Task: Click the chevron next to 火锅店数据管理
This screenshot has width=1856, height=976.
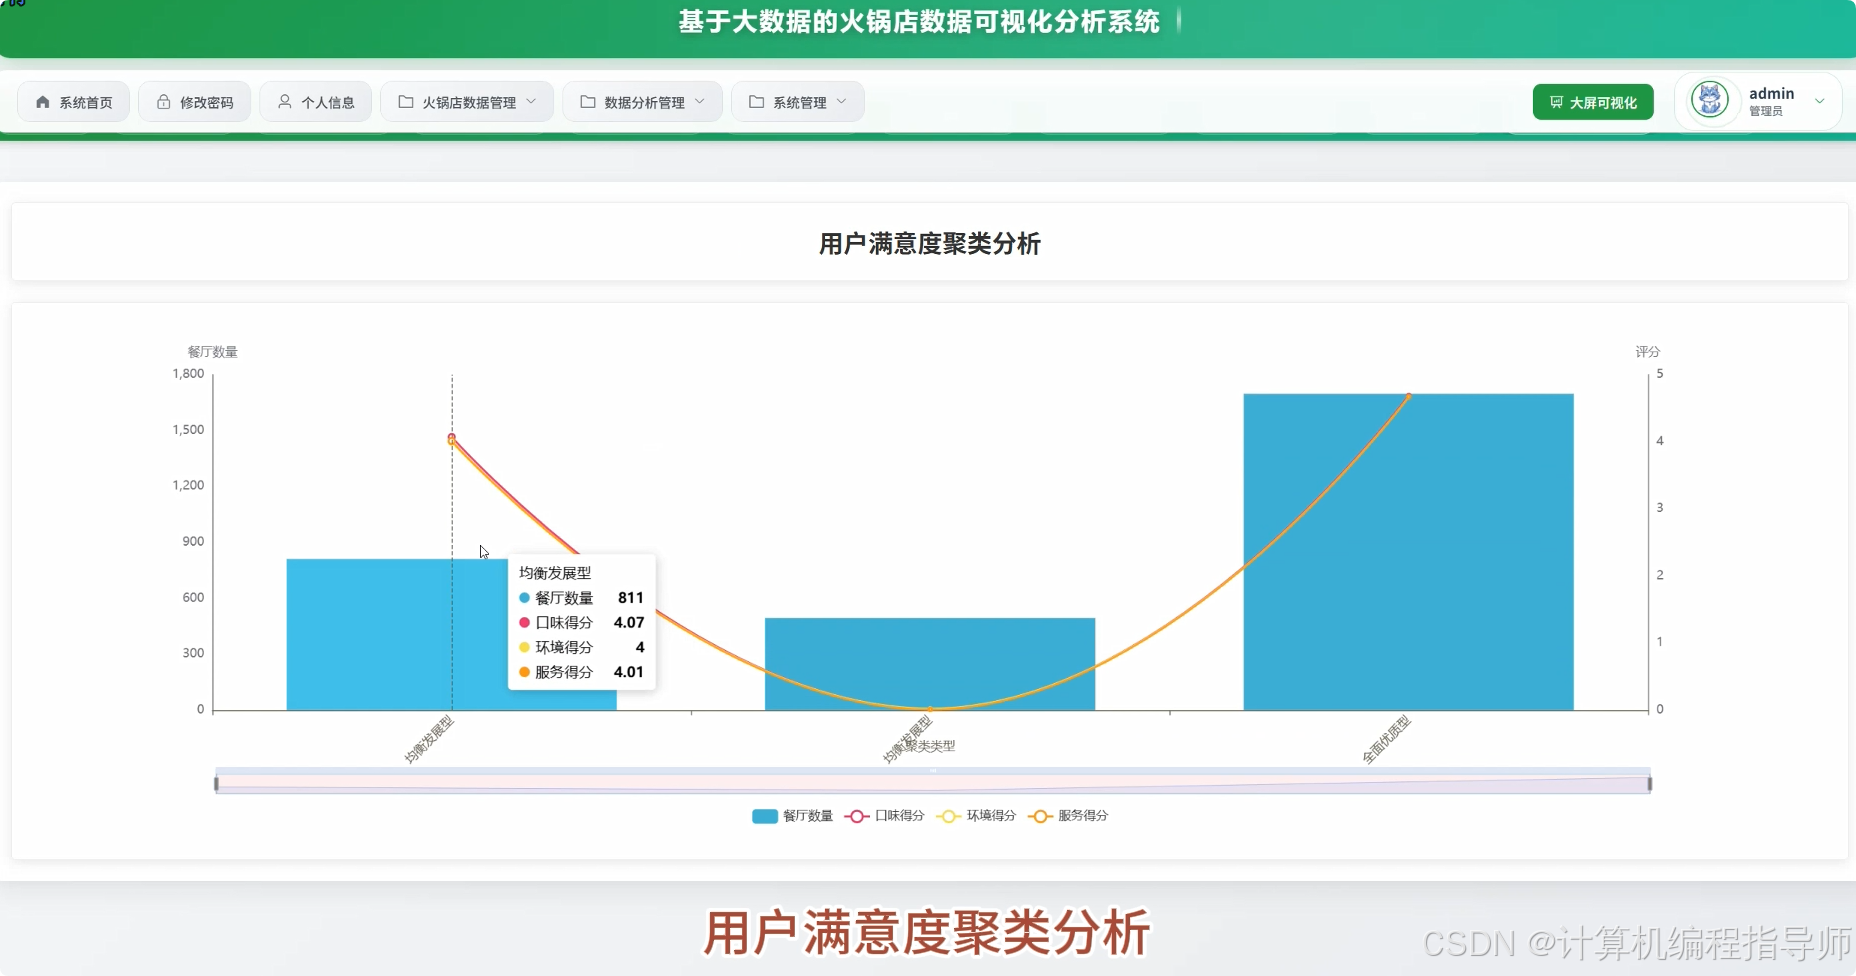Action: [531, 102]
